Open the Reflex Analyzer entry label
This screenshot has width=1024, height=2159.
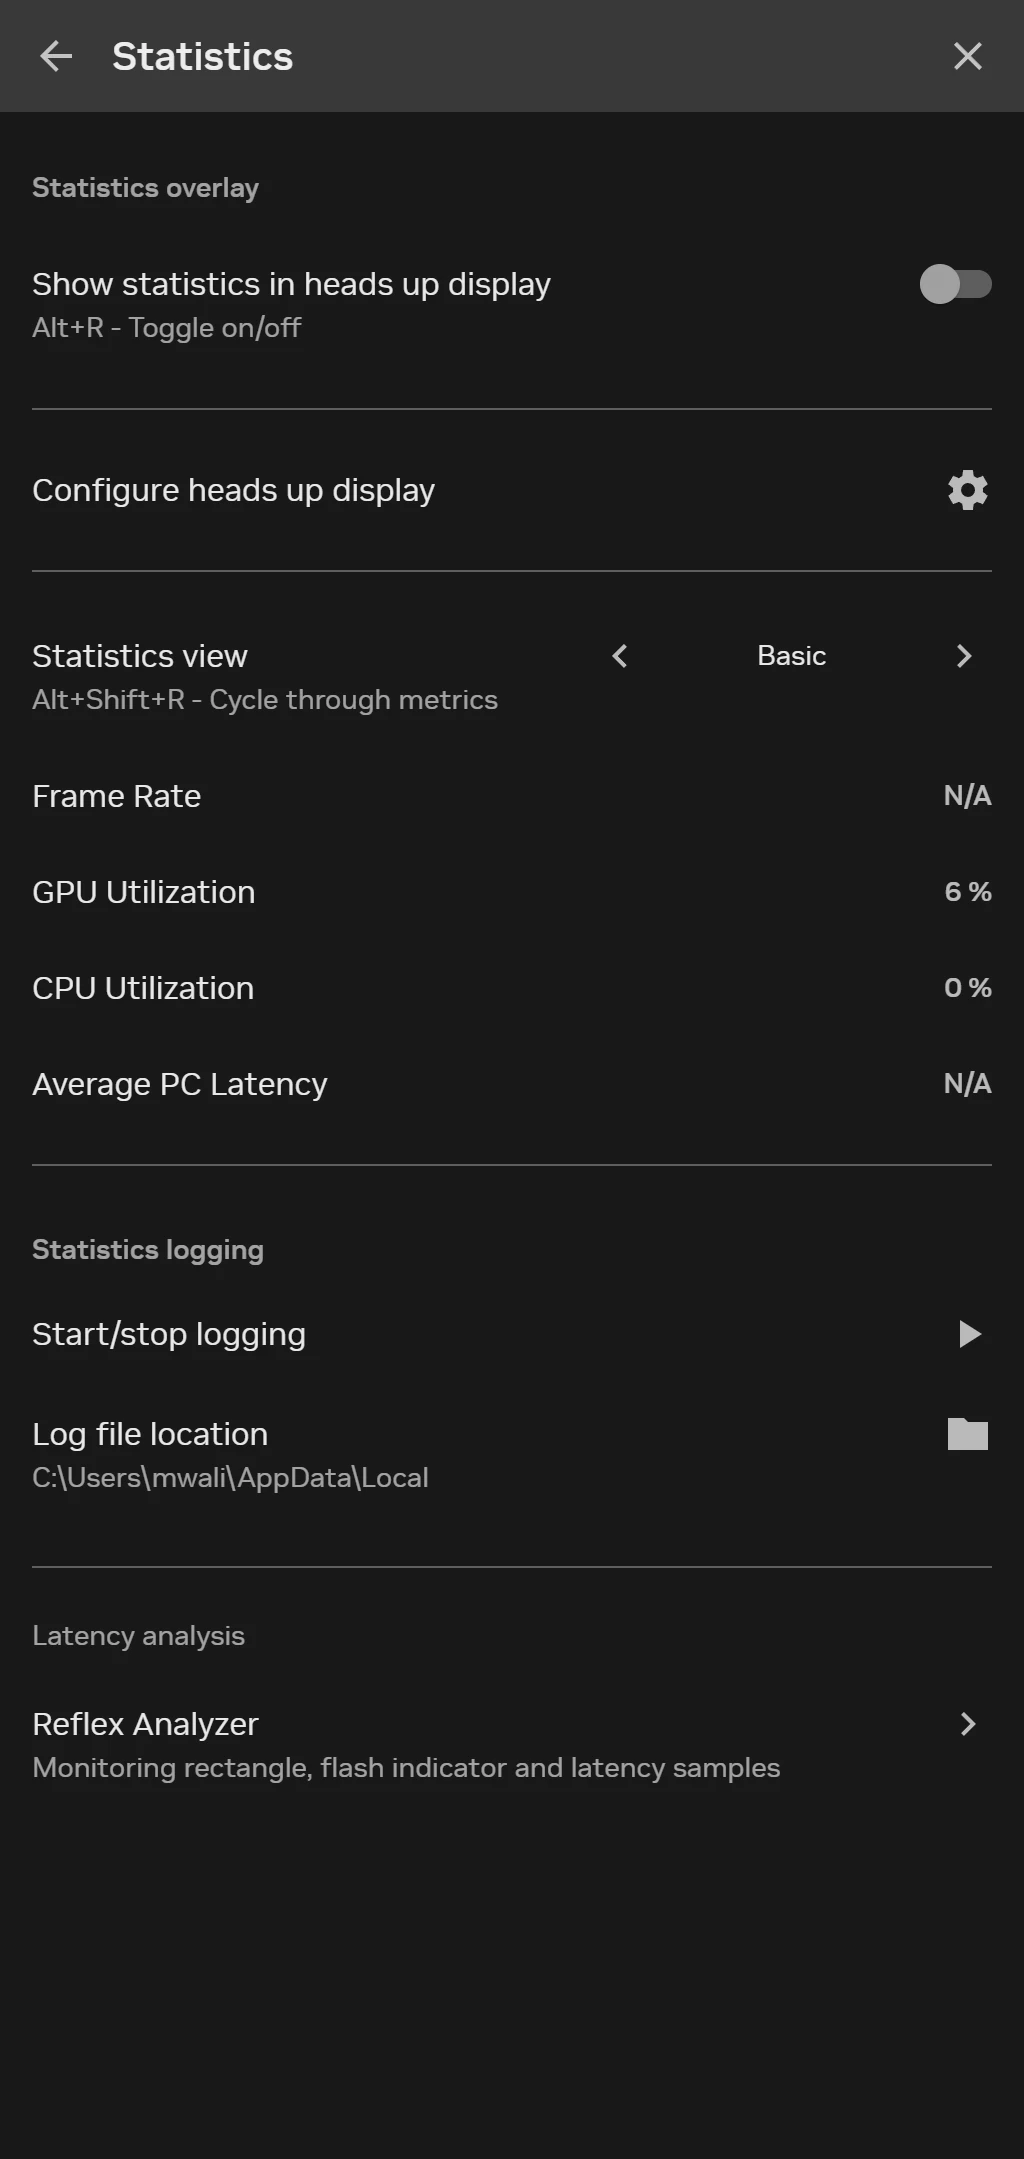tap(145, 1724)
